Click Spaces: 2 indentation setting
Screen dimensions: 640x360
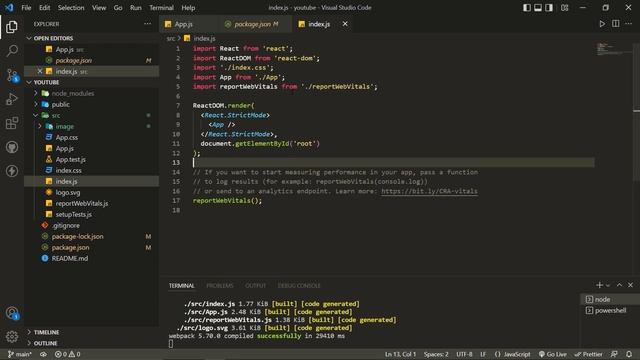click(436, 354)
